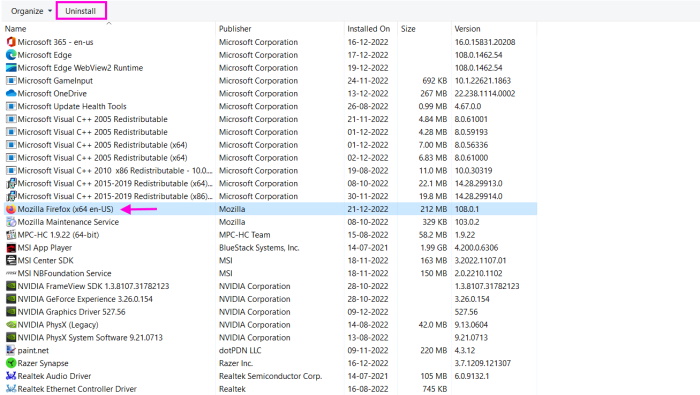Select the Microsoft Edge icon

coord(11,55)
